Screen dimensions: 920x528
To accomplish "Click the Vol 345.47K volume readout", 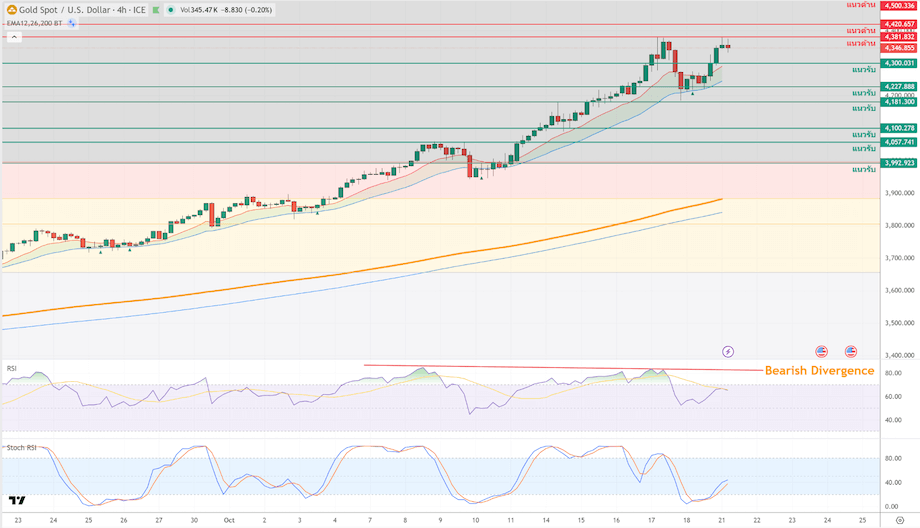I will coord(202,10).
